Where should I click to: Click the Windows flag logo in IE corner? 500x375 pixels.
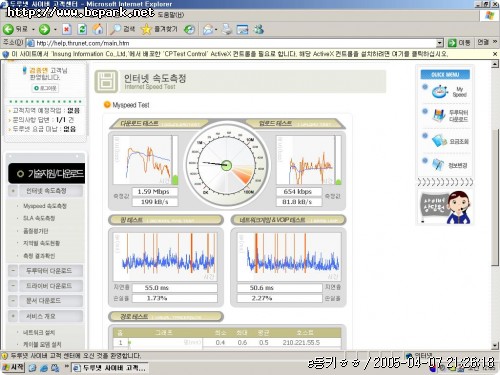[x=489, y=15]
